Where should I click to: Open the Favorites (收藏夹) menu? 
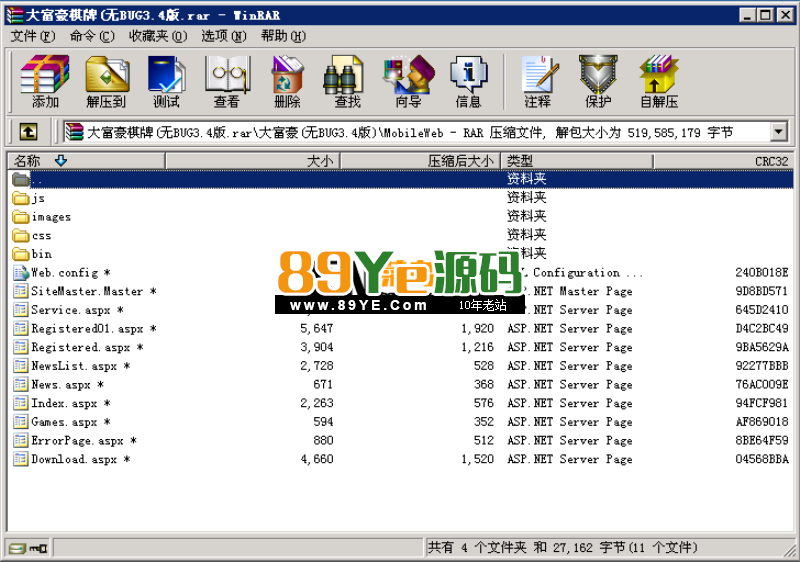[x=158, y=36]
